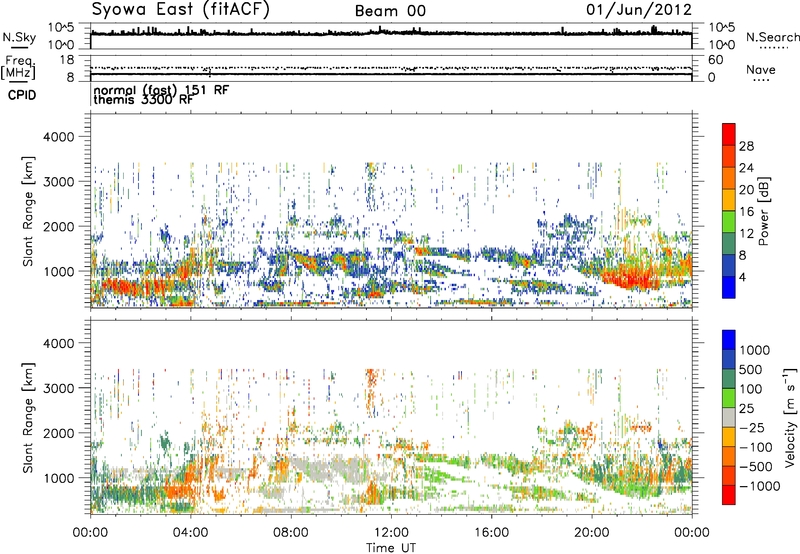Click the '08:00' time tick label

[291, 533]
